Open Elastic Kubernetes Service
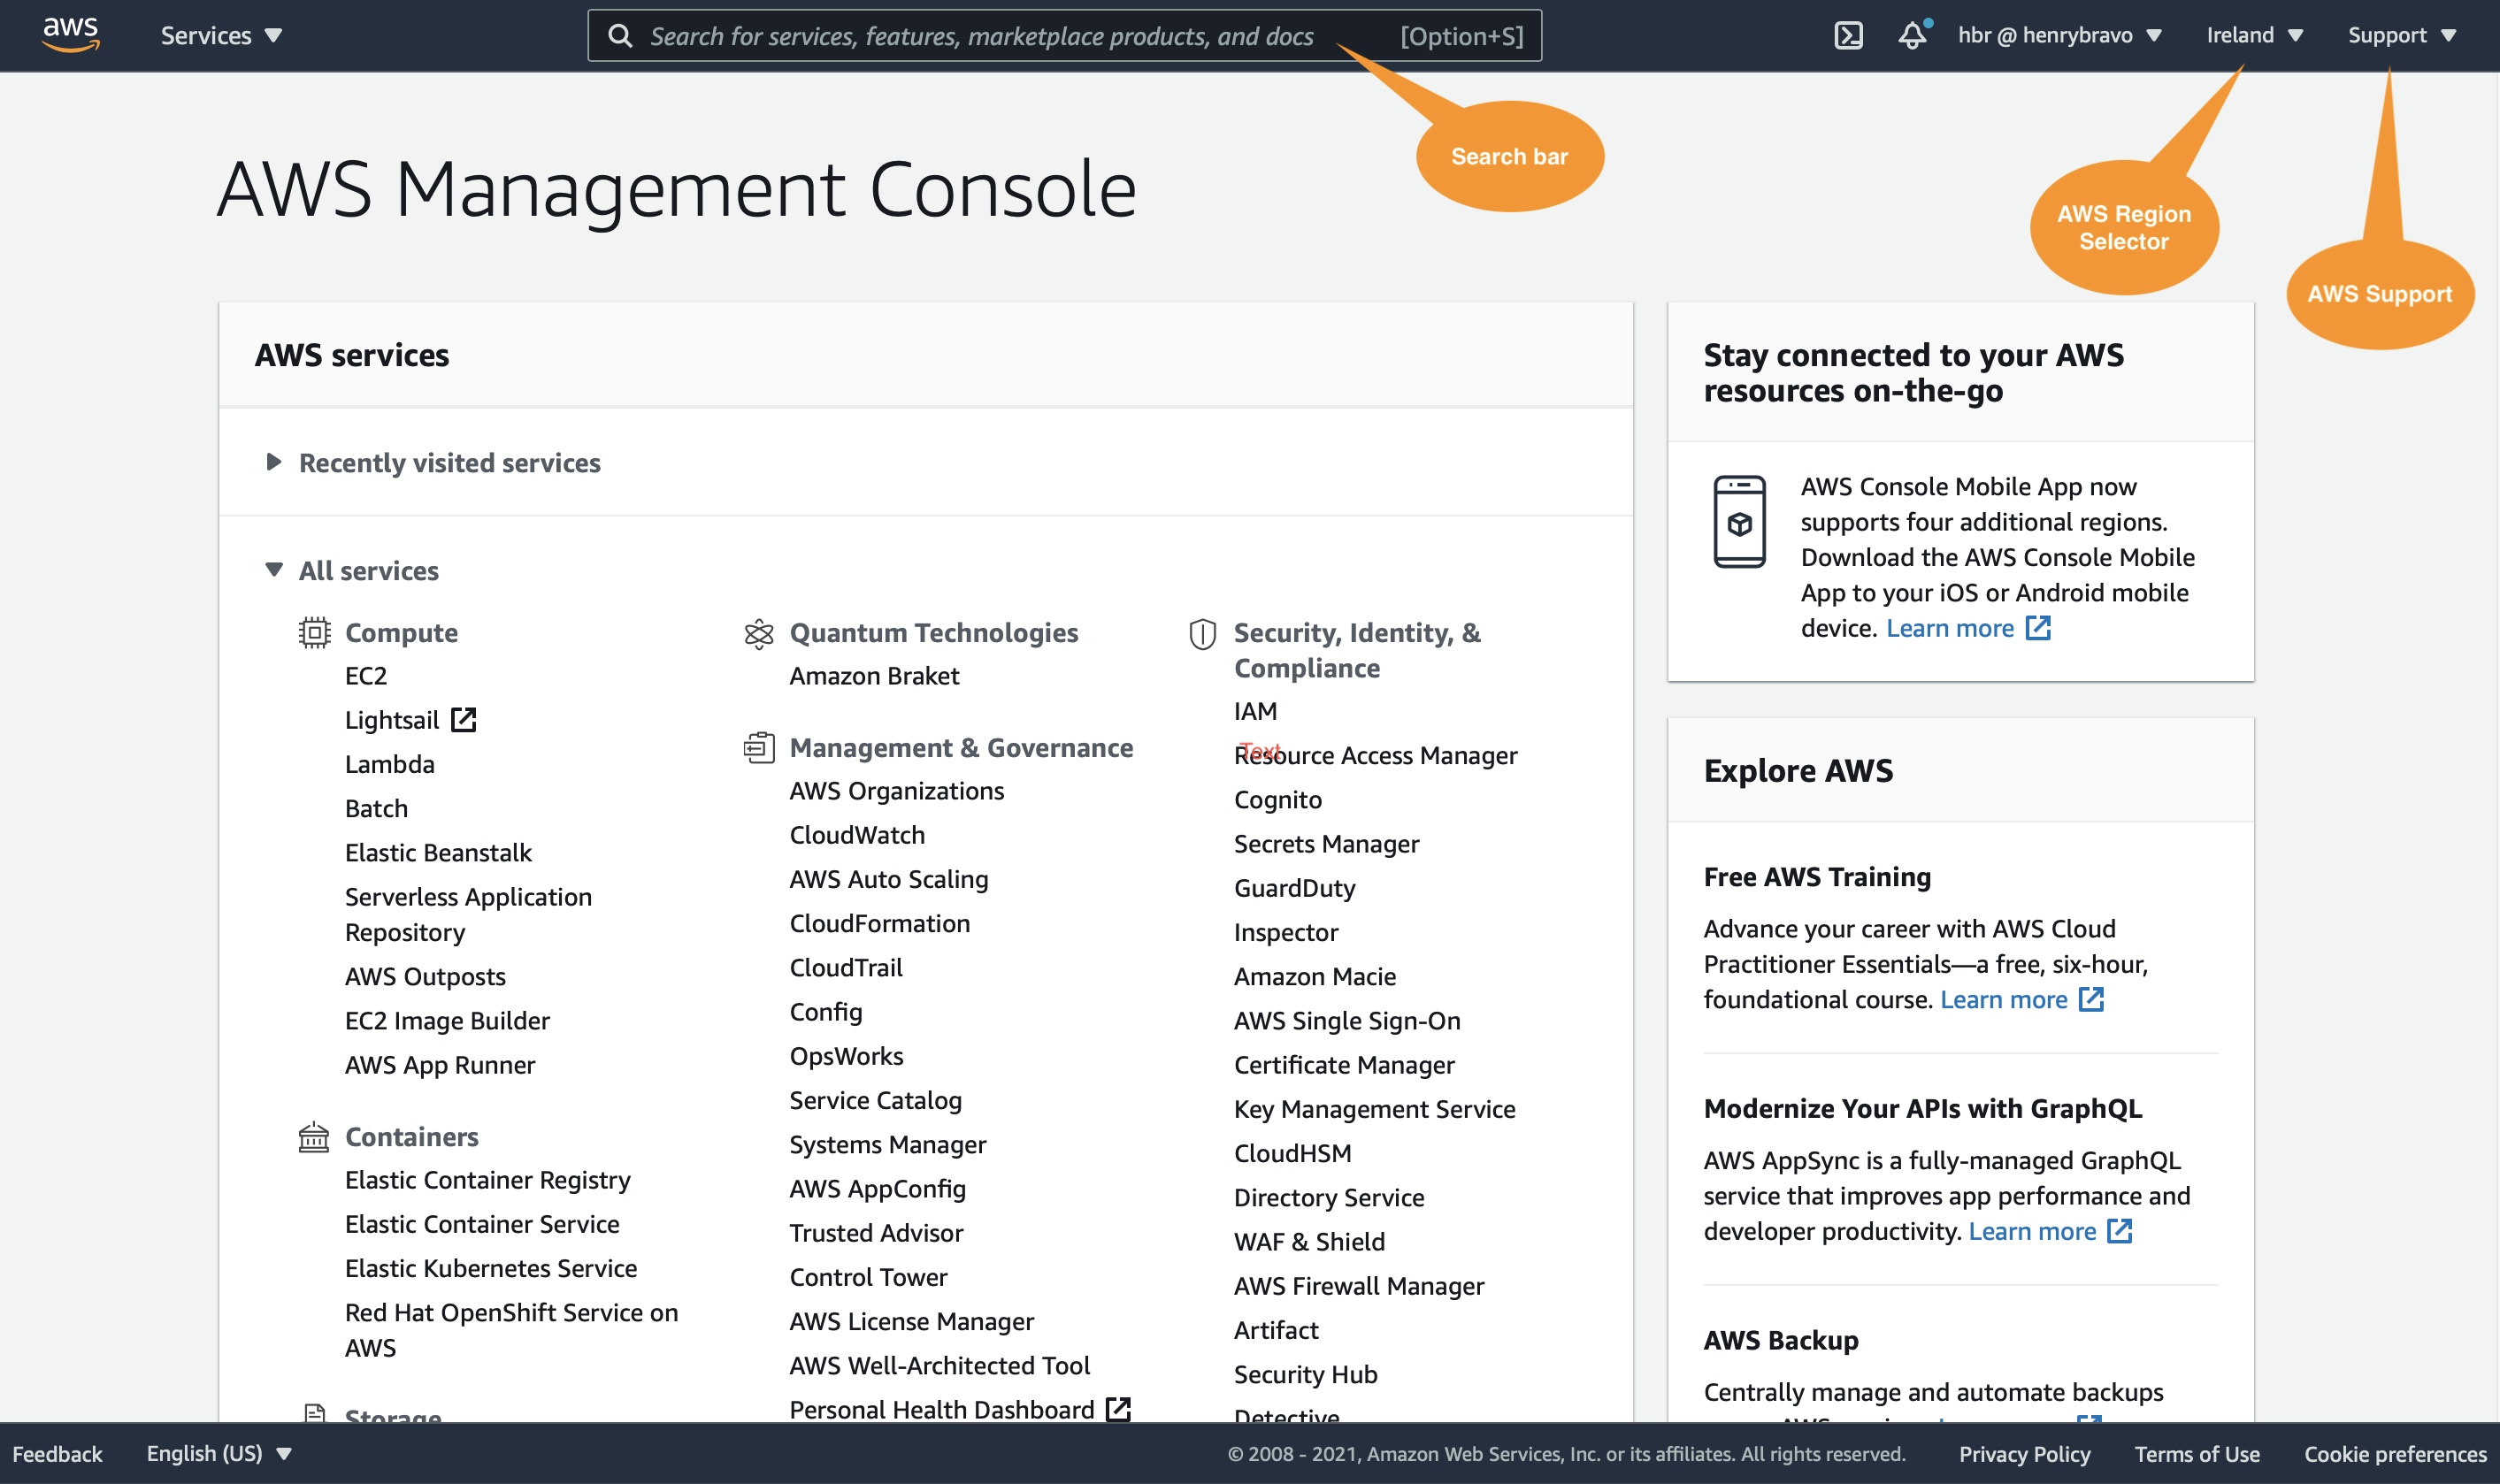This screenshot has width=2500, height=1484. point(491,1268)
